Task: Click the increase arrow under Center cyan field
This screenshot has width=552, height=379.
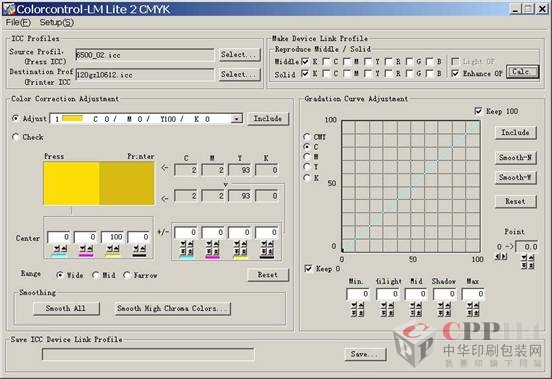Action: coord(64,249)
